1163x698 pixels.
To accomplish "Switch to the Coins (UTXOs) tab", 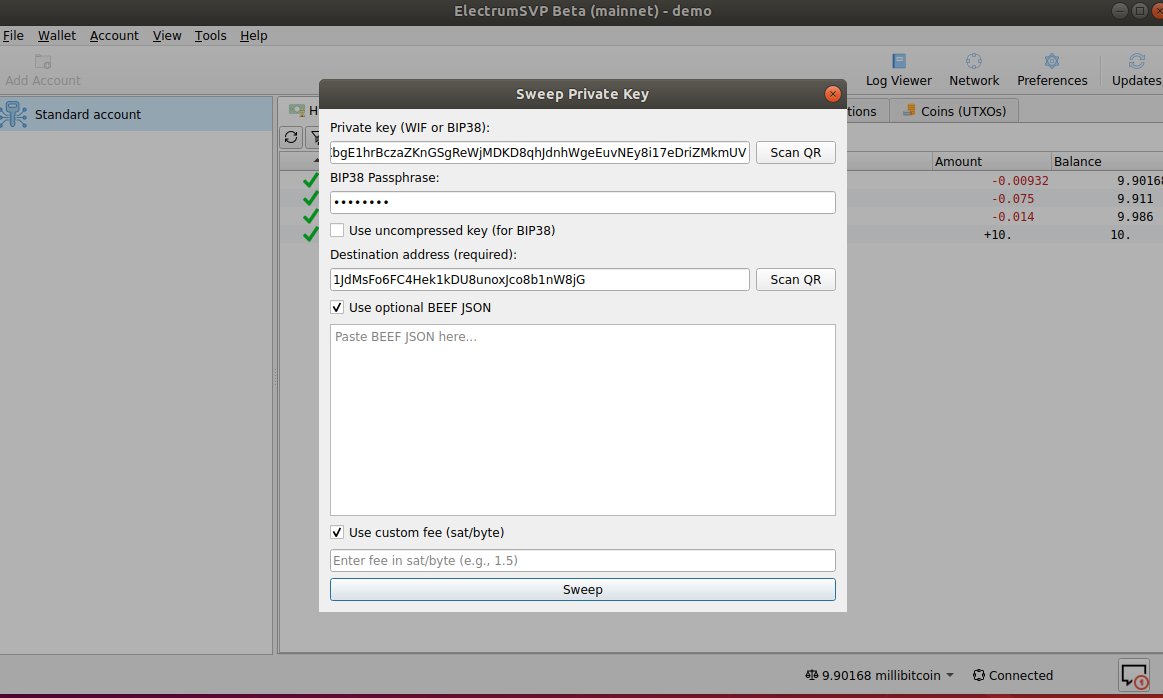I will click(x=954, y=111).
